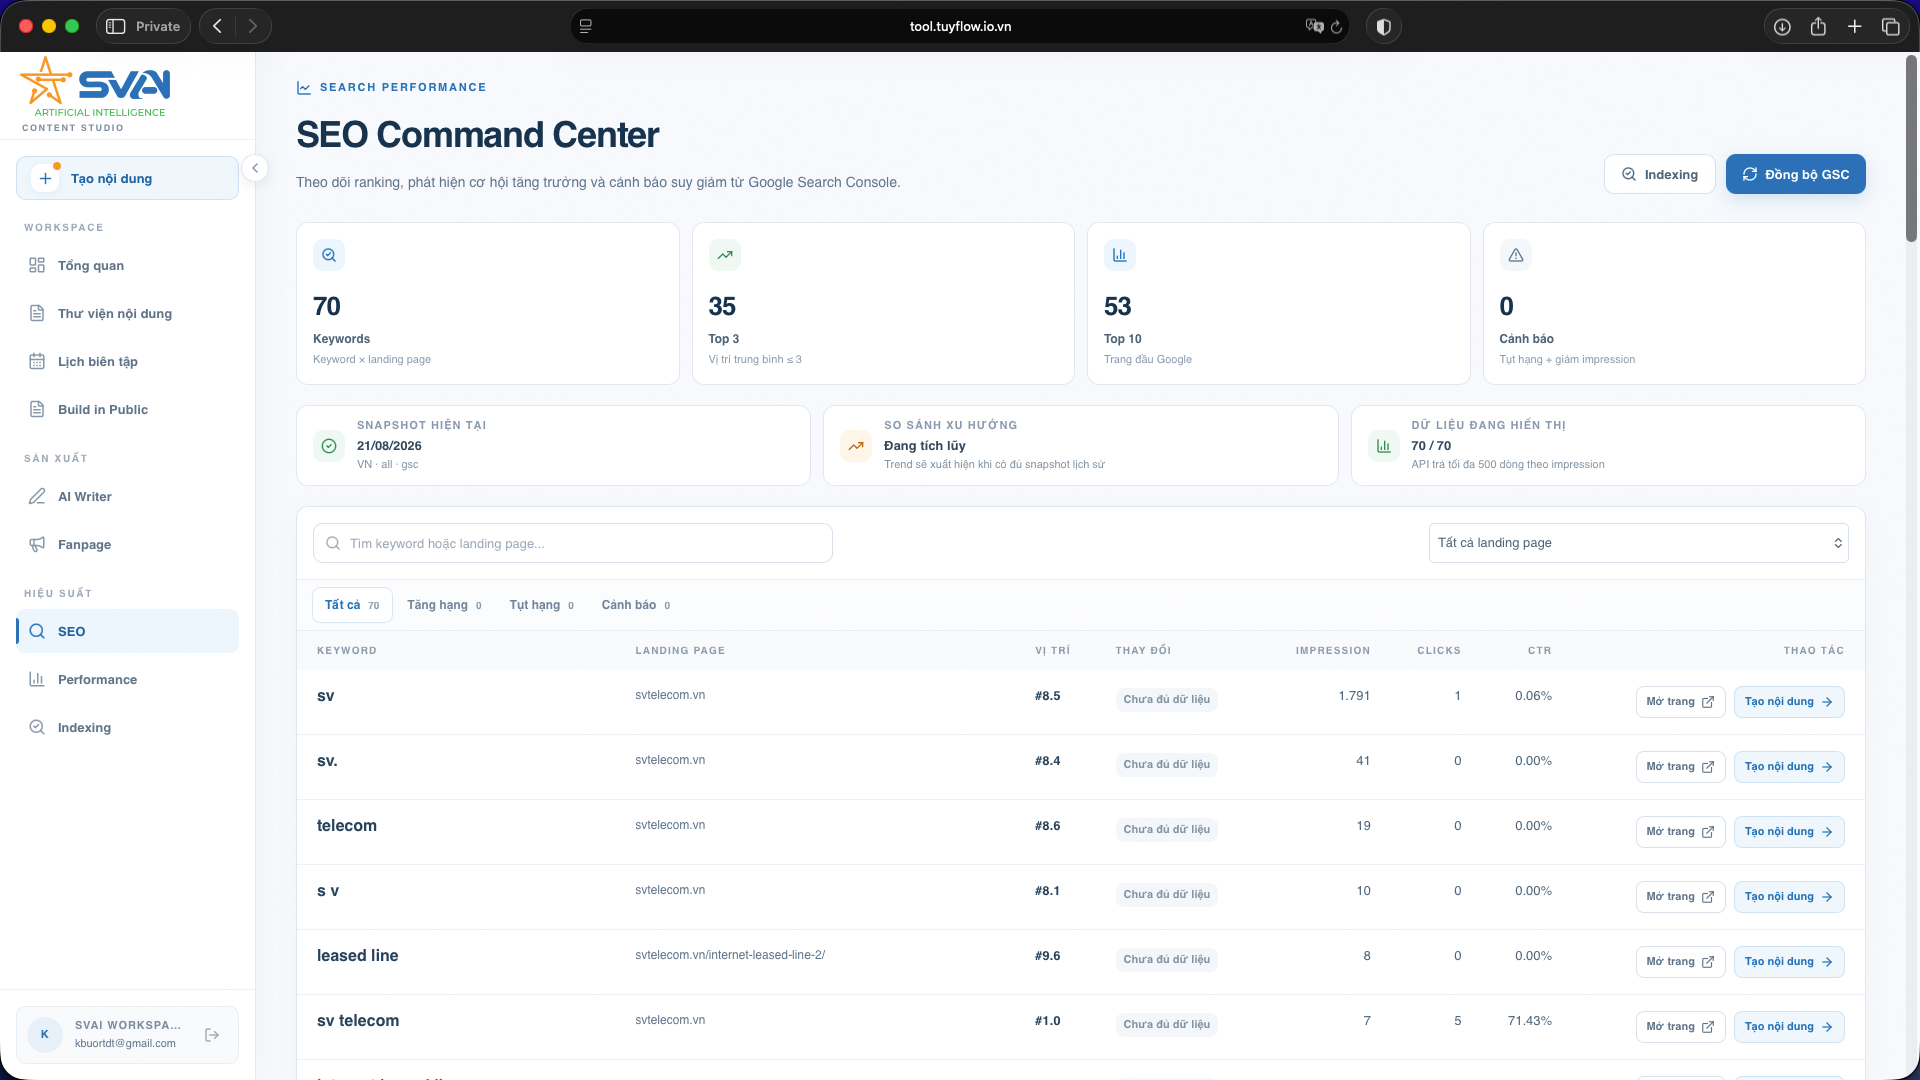The width and height of the screenshot is (1920, 1080).
Task: Click the displayed data bar chart icon
Action: (x=1384, y=446)
